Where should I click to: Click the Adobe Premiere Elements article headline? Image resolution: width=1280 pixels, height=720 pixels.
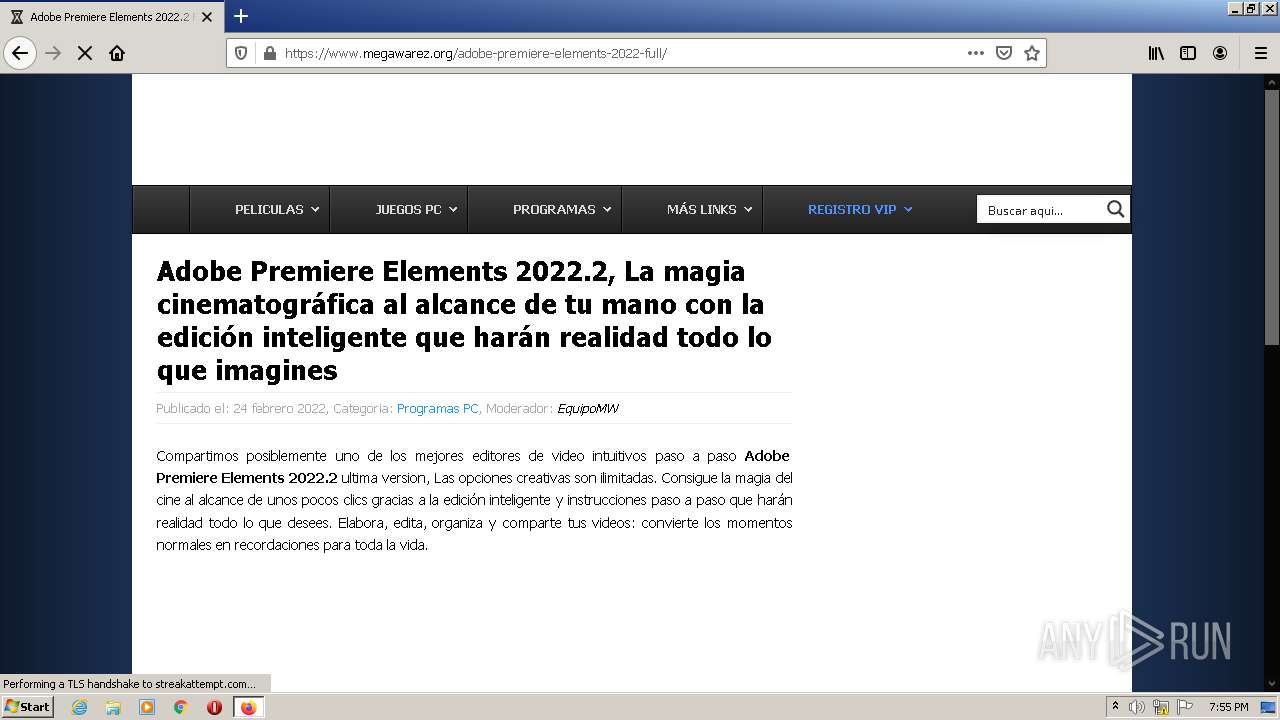(464, 320)
